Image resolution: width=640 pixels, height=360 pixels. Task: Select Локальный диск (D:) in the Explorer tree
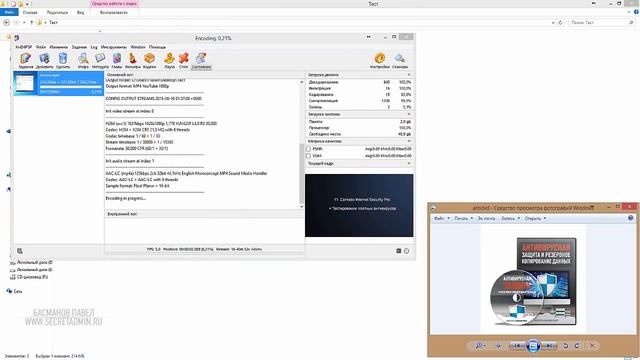click(32, 262)
